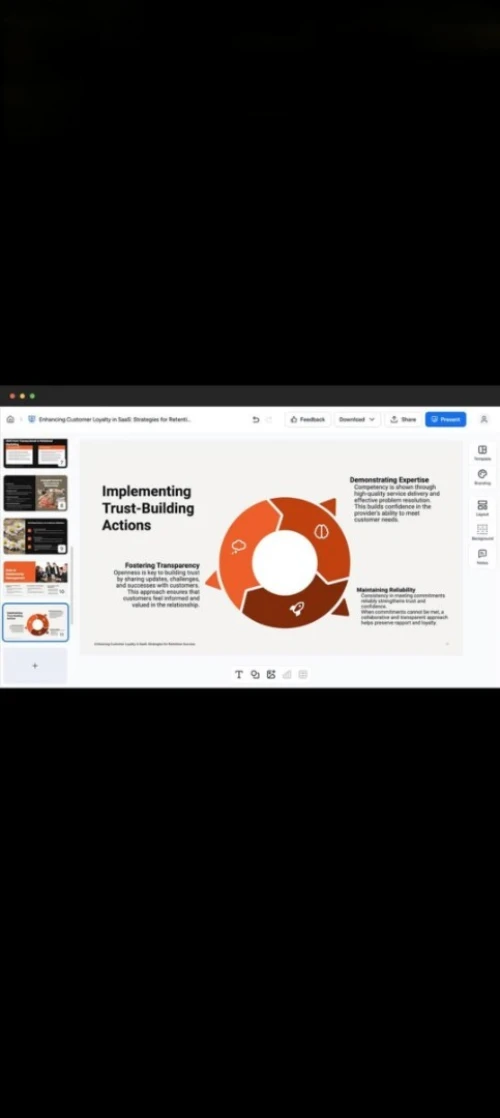This screenshot has width=500, height=1118.
Task: Open the Feedback button
Action: point(307,419)
